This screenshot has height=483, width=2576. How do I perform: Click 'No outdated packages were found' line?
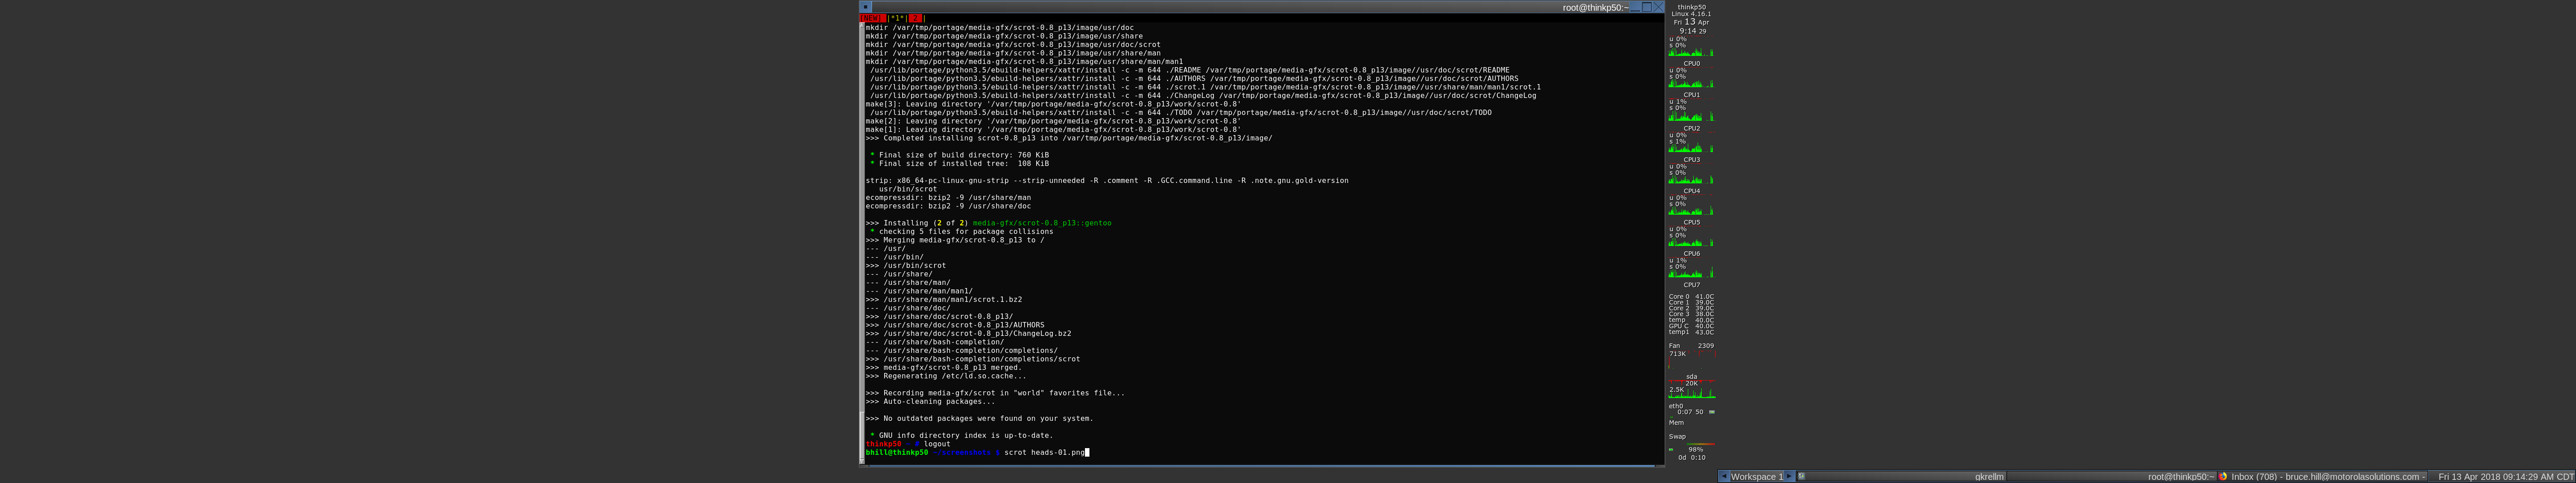[979, 418]
